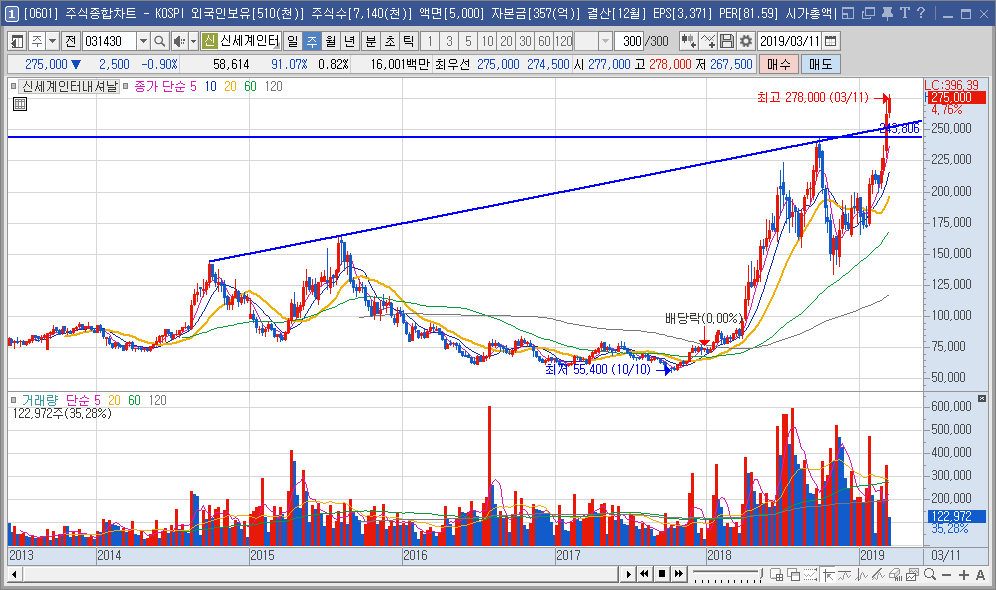Click the T font icon in title bar
Viewport: 996px width, 590px height.
tap(905, 13)
